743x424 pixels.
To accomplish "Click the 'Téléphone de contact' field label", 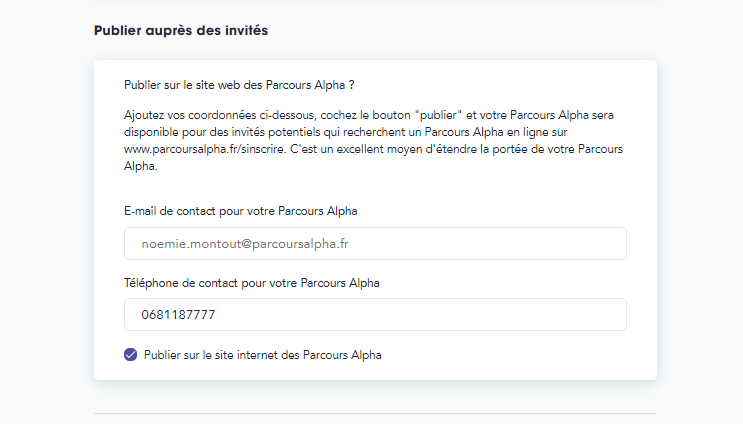I will (x=252, y=283).
